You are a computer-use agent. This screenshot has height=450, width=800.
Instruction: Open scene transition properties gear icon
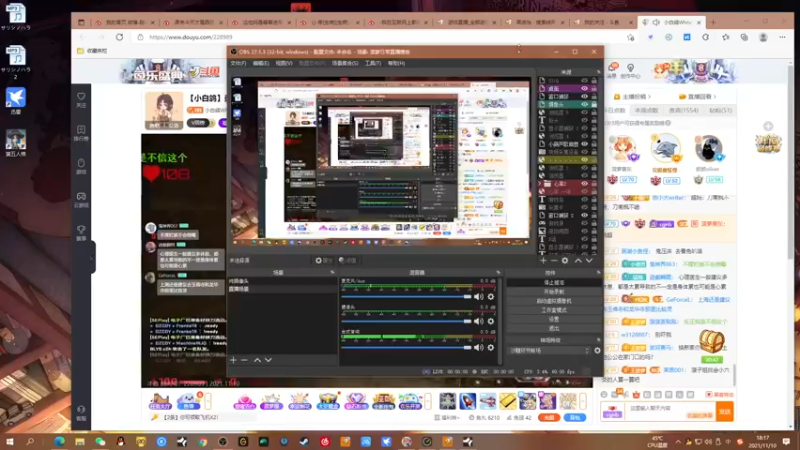pos(597,351)
